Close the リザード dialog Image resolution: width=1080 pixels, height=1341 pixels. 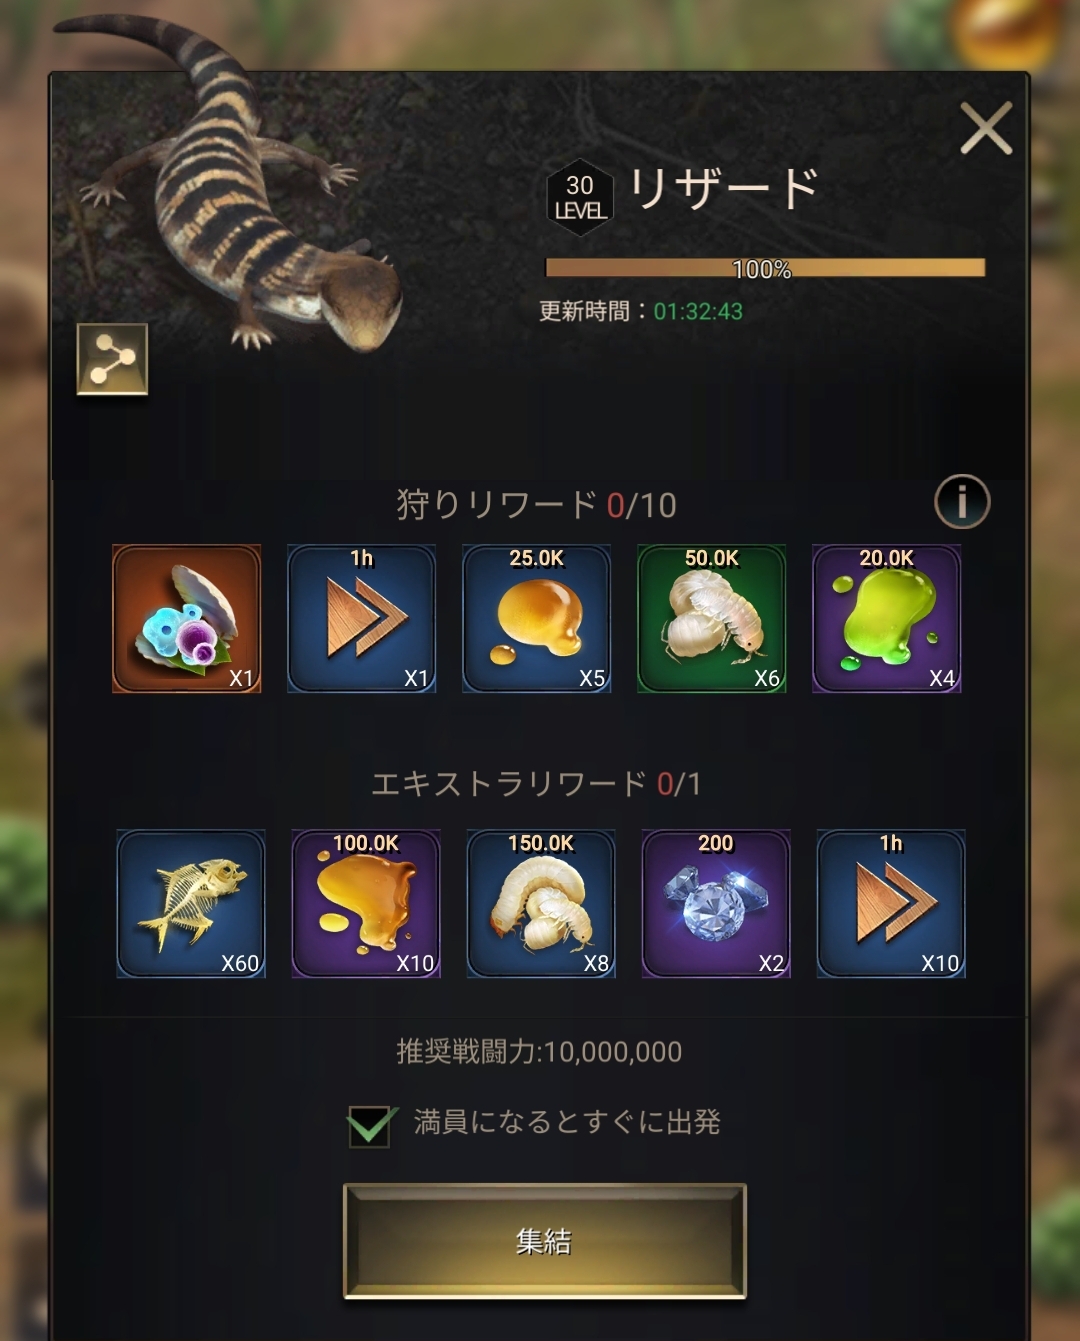(986, 128)
